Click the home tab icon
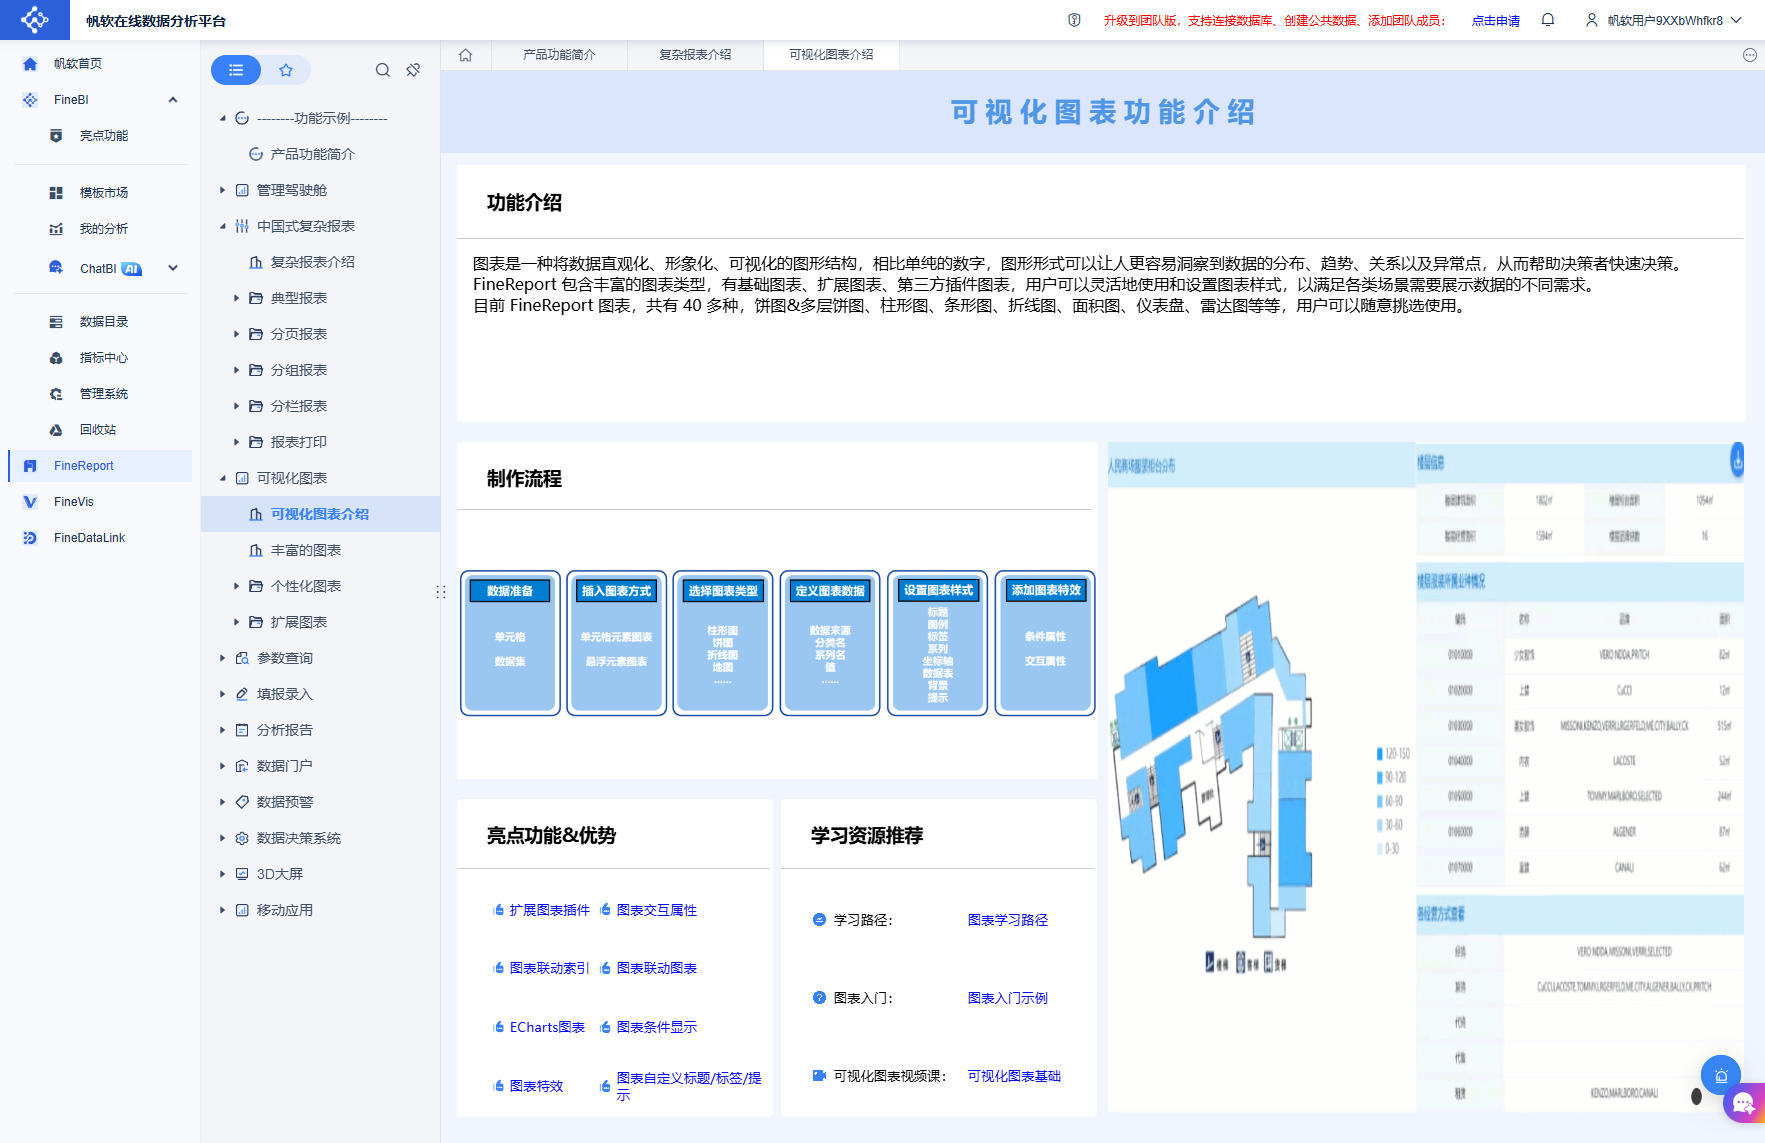Screen dimensions: 1765x1143 (x=466, y=55)
